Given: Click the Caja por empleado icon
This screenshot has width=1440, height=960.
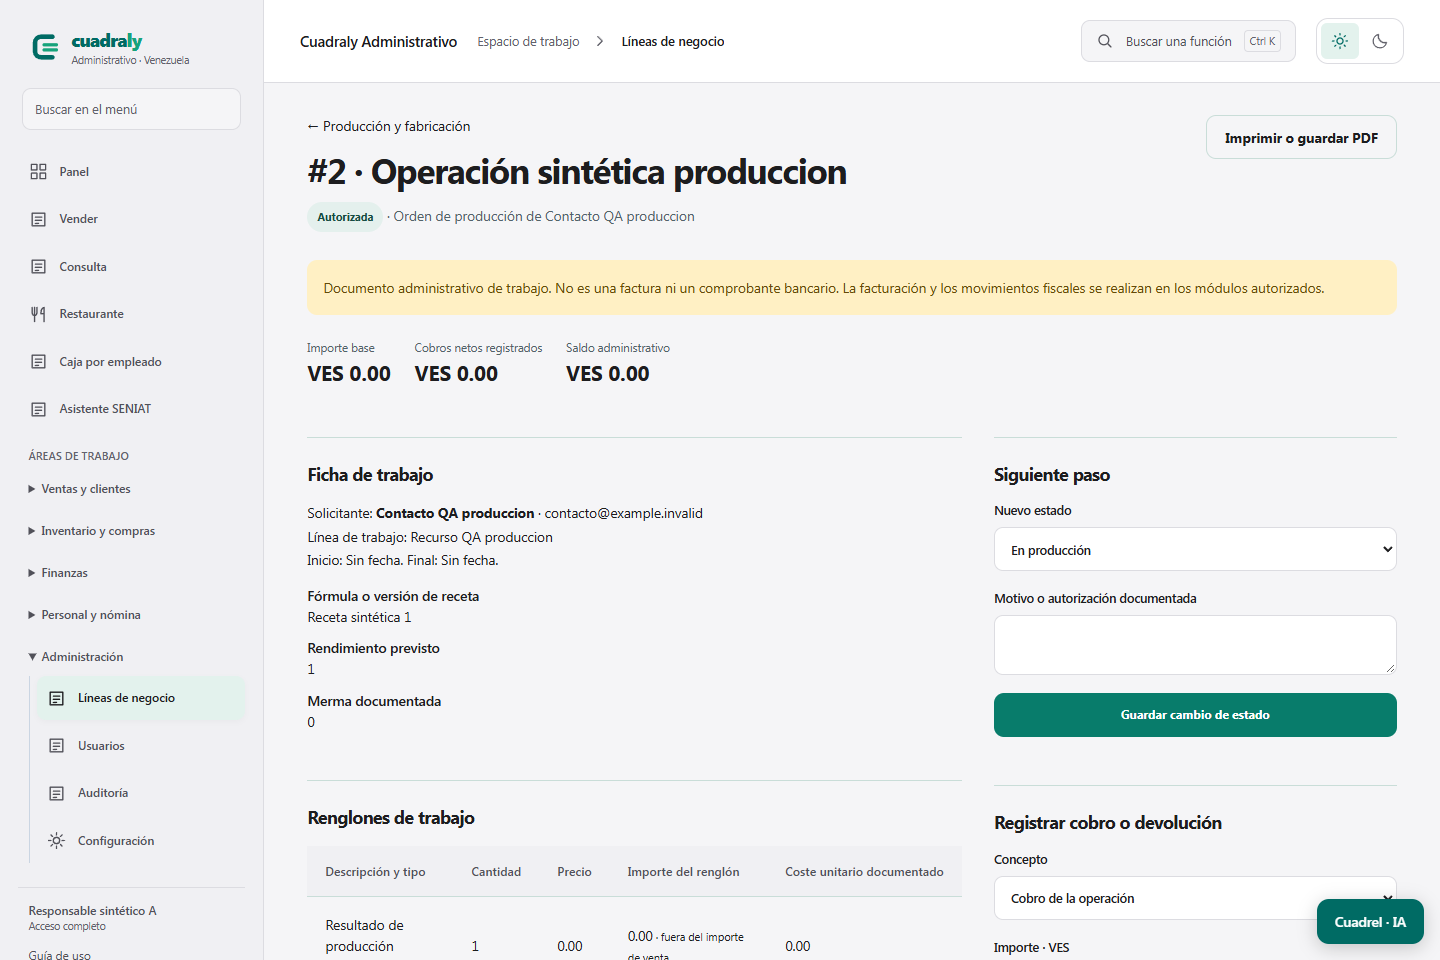Looking at the screenshot, I should [x=39, y=362].
